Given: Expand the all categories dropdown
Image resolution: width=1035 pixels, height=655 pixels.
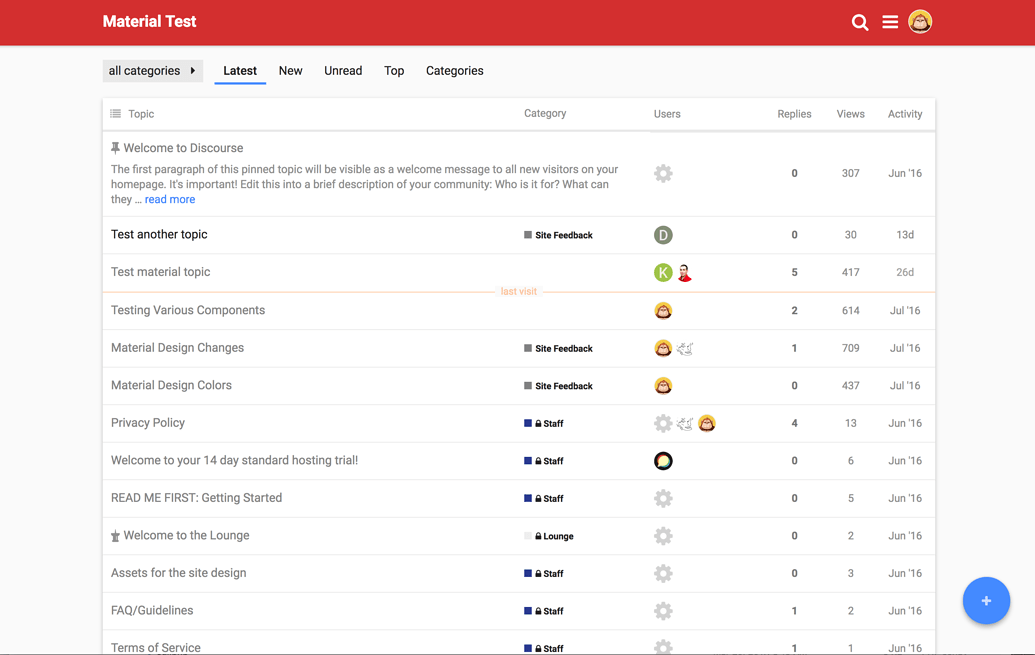Looking at the screenshot, I should click(152, 71).
